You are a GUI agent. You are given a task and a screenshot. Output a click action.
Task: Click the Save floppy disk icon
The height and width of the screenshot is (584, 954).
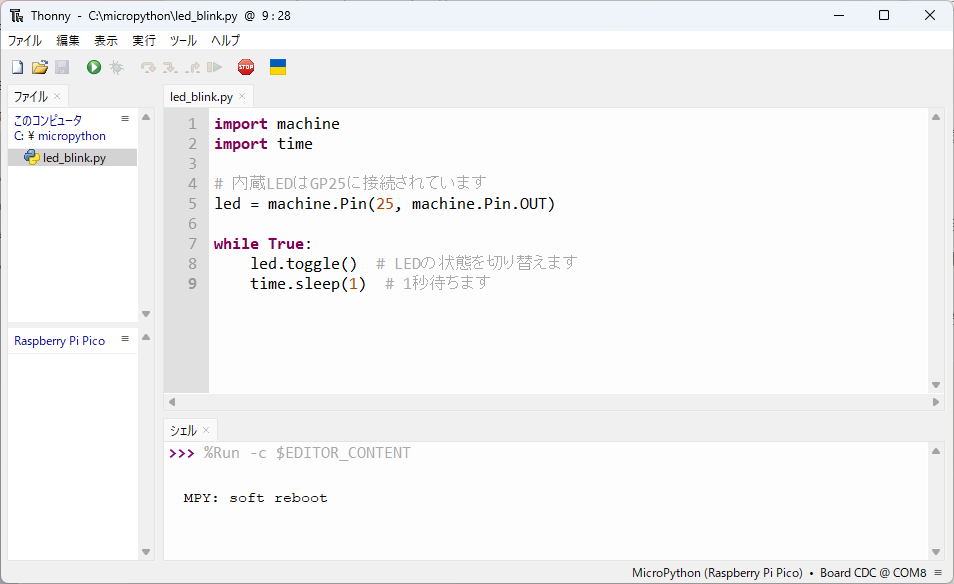62,67
